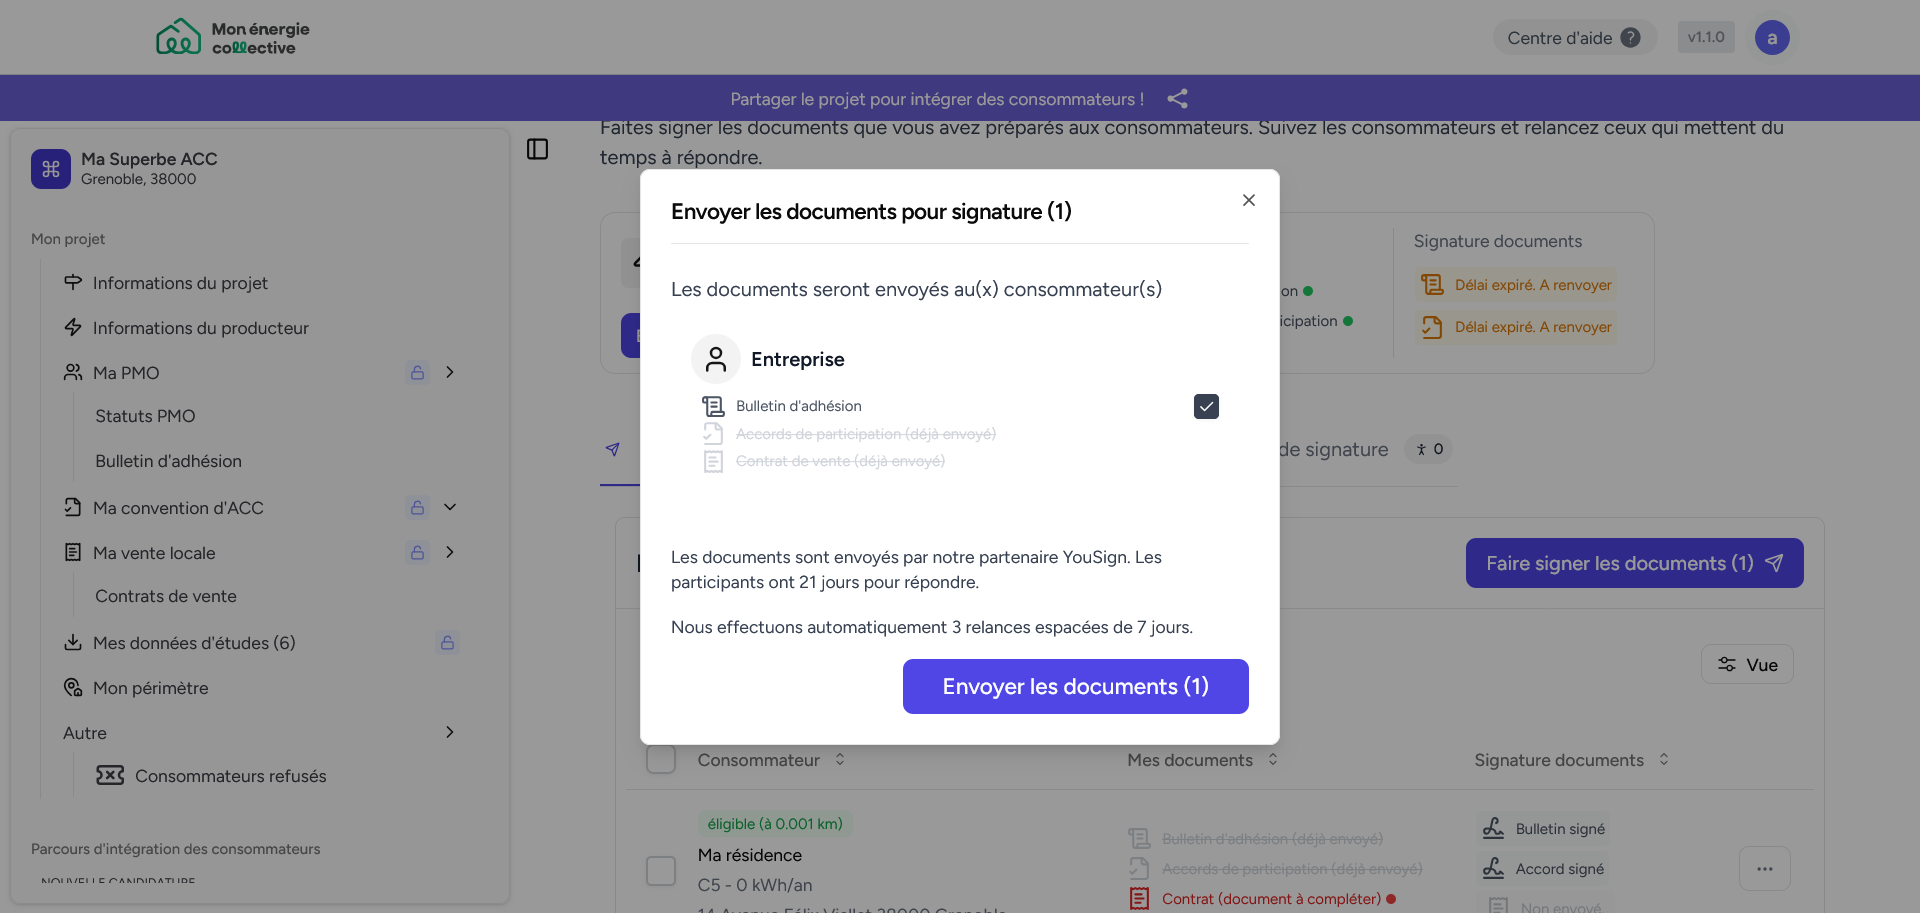Select Bulletin d'adhésion in sidebar

tap(168, 461)
